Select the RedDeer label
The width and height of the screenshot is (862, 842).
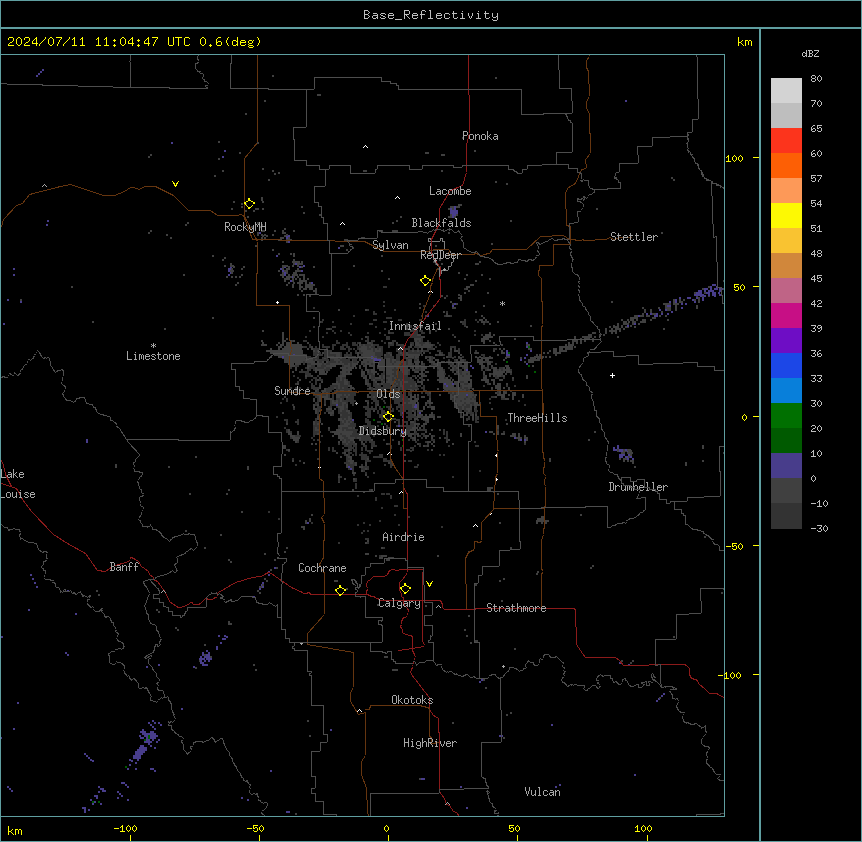(x=440, y=255)
